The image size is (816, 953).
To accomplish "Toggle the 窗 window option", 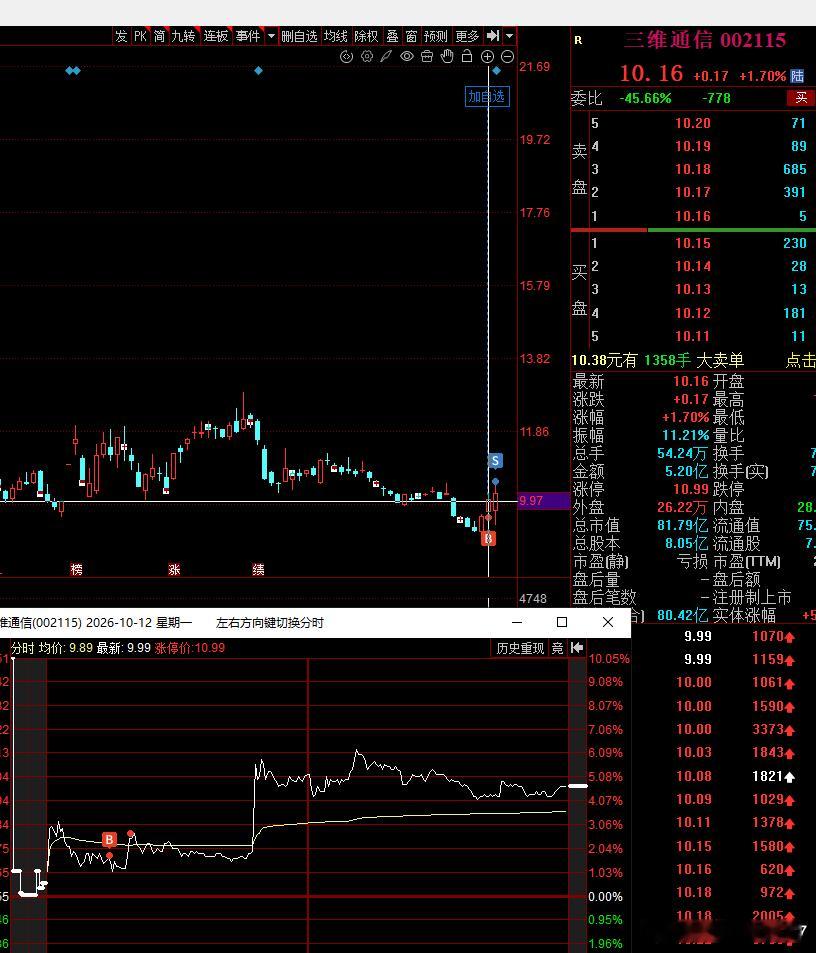I will (411, 36).
